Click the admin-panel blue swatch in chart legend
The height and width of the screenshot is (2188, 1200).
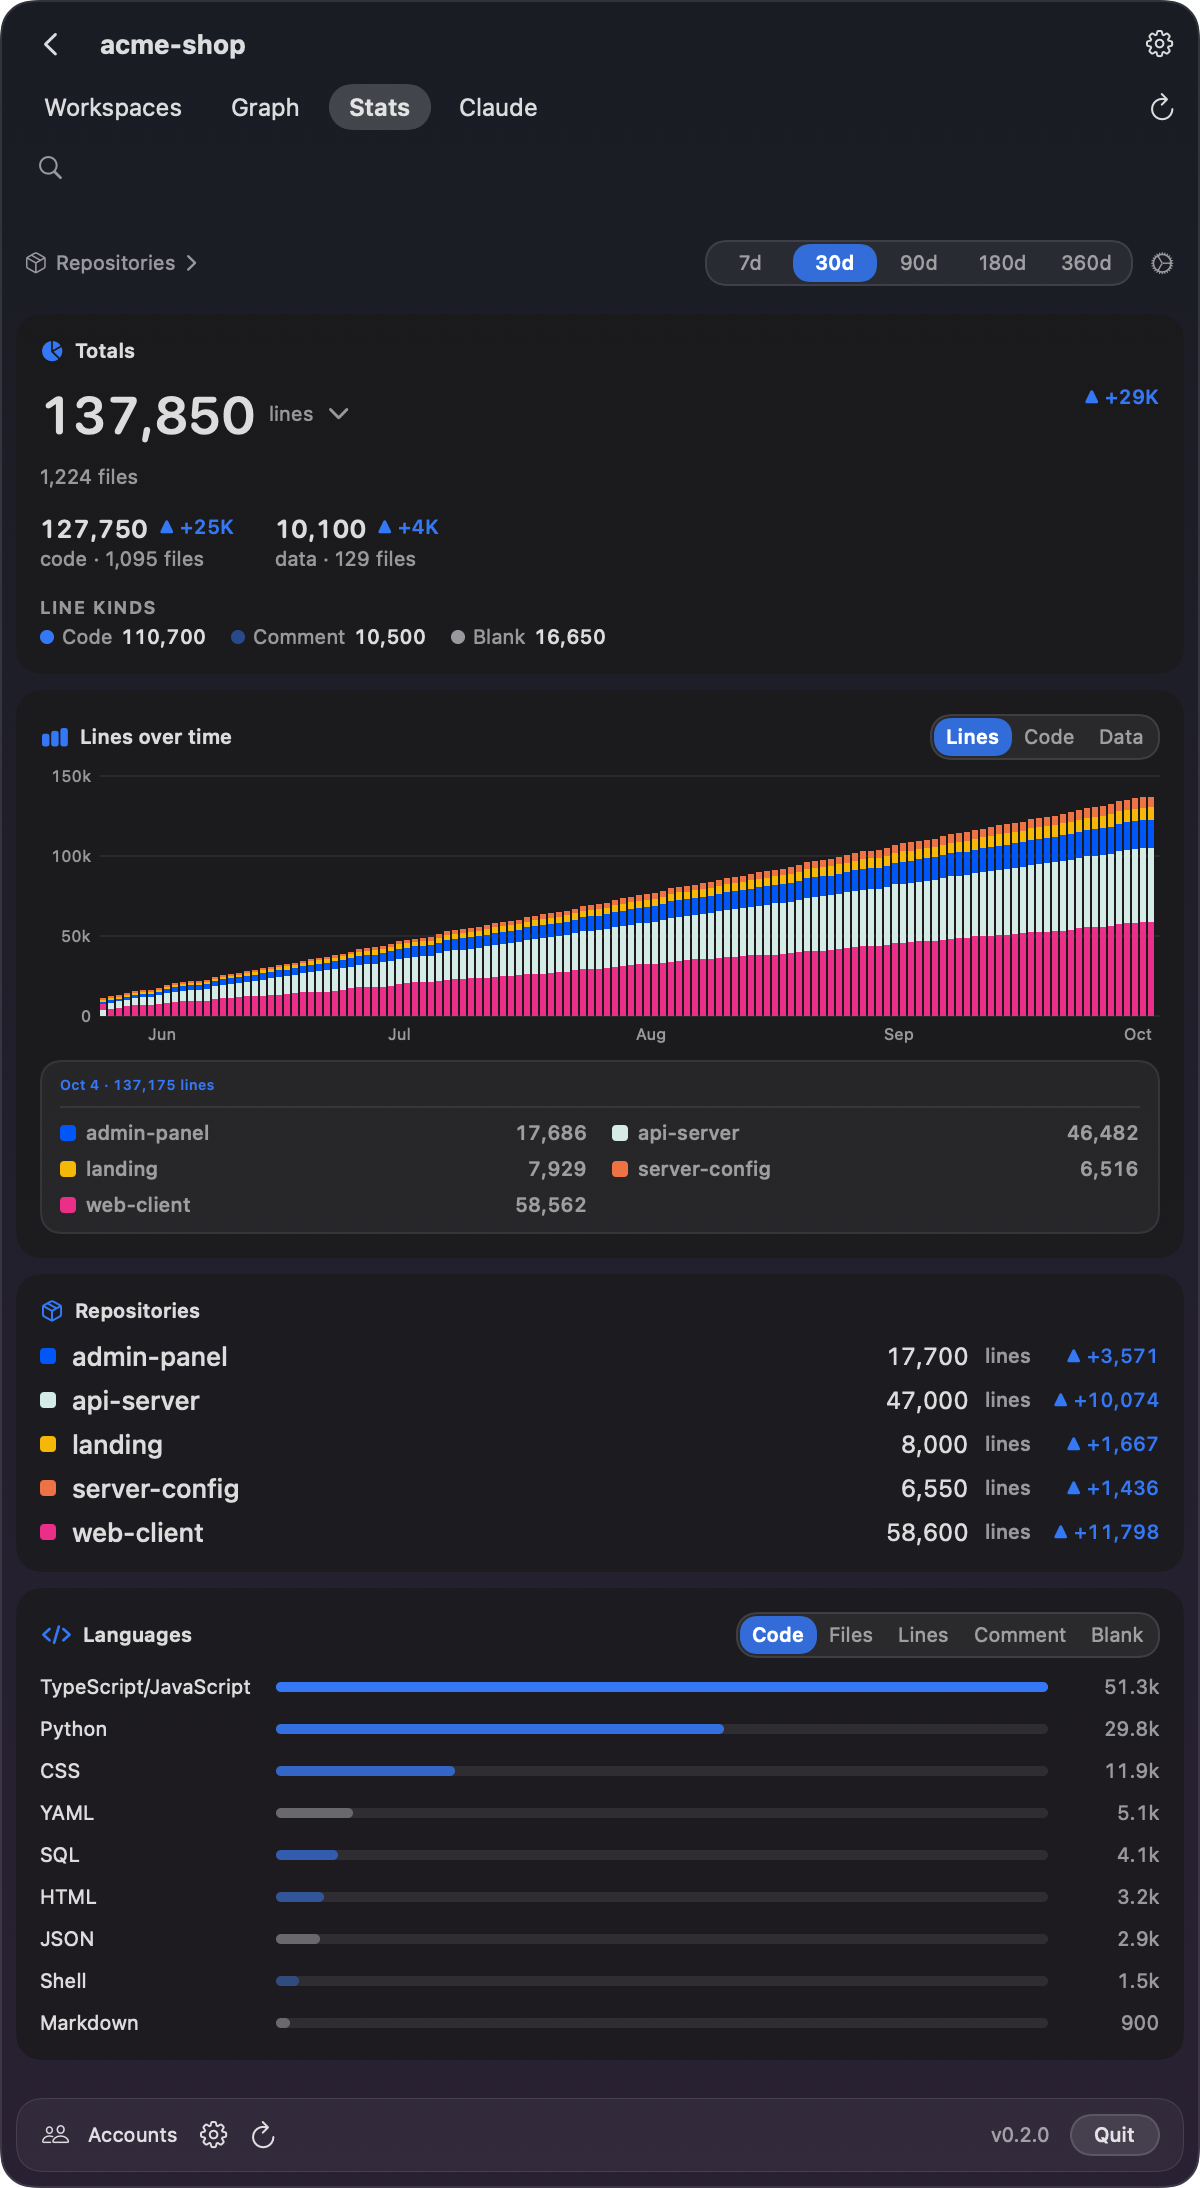pyautogui.click(x=68, y=1133)
